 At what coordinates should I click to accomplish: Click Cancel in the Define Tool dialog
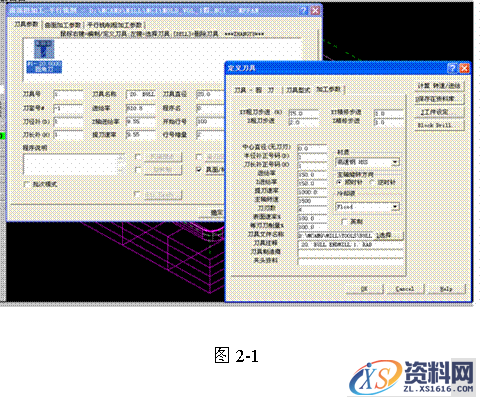coord(405,289)
